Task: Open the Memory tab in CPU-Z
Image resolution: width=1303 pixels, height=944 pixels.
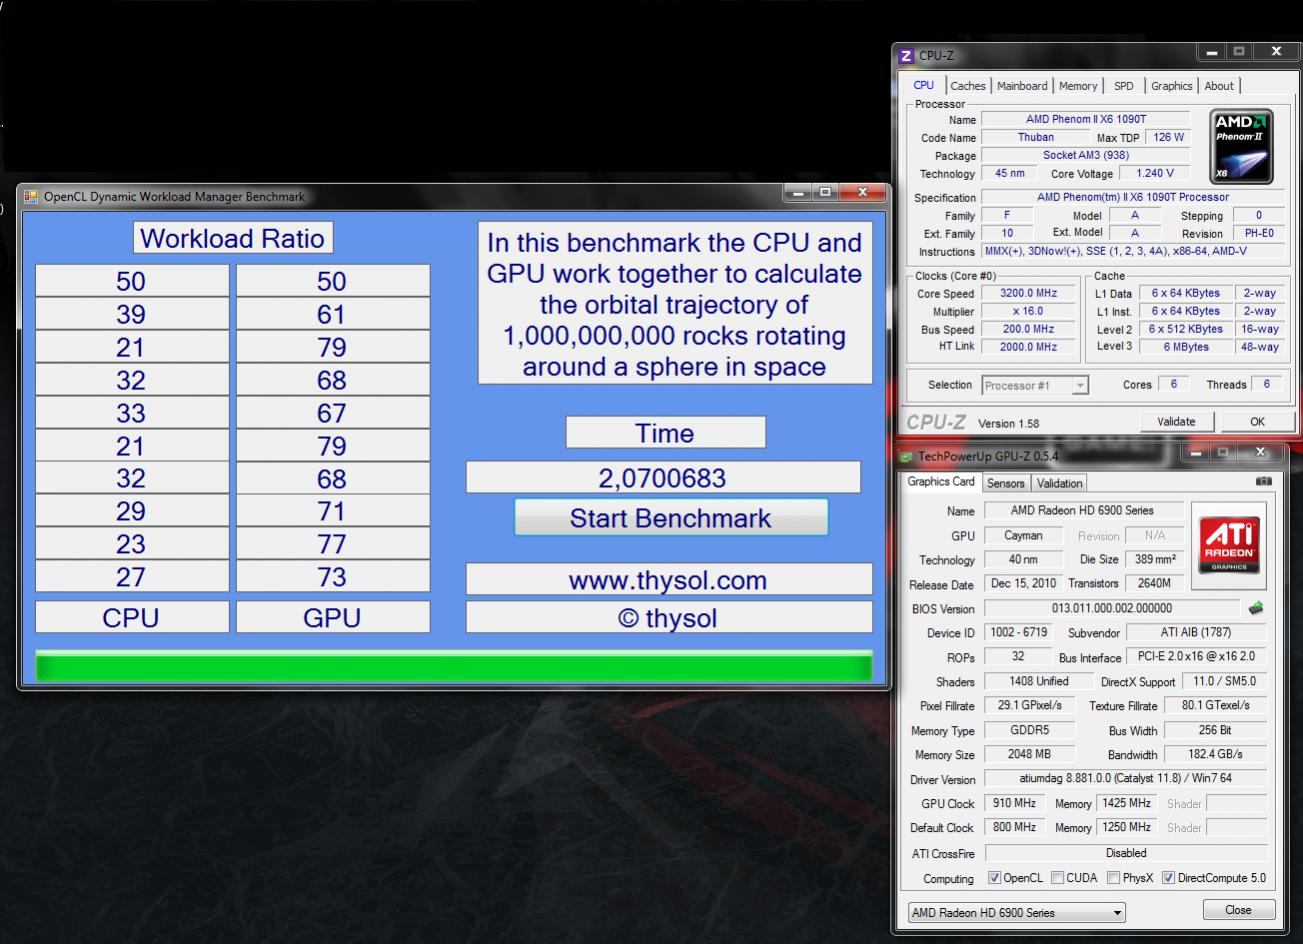Action: [1078, 86]
